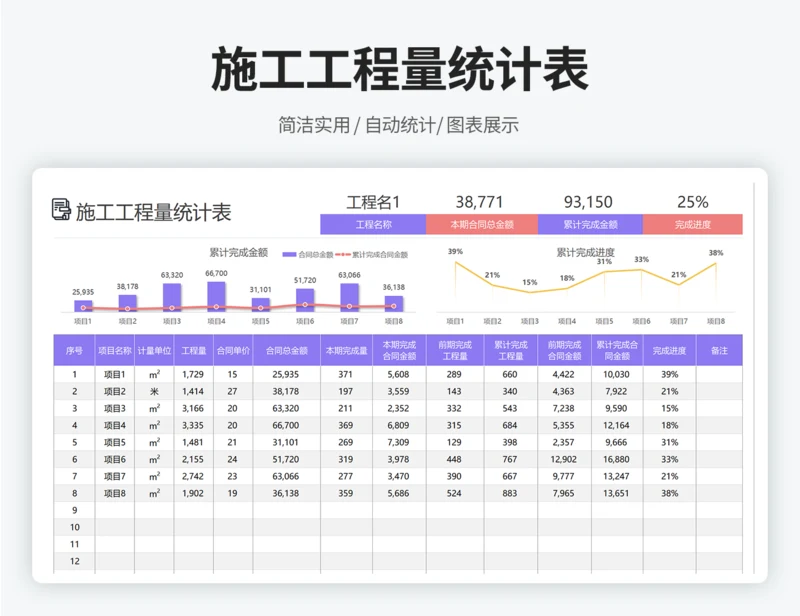Click the large 施工工程量统计表 banner heading

pyautogui.click(x=400, y=69)
